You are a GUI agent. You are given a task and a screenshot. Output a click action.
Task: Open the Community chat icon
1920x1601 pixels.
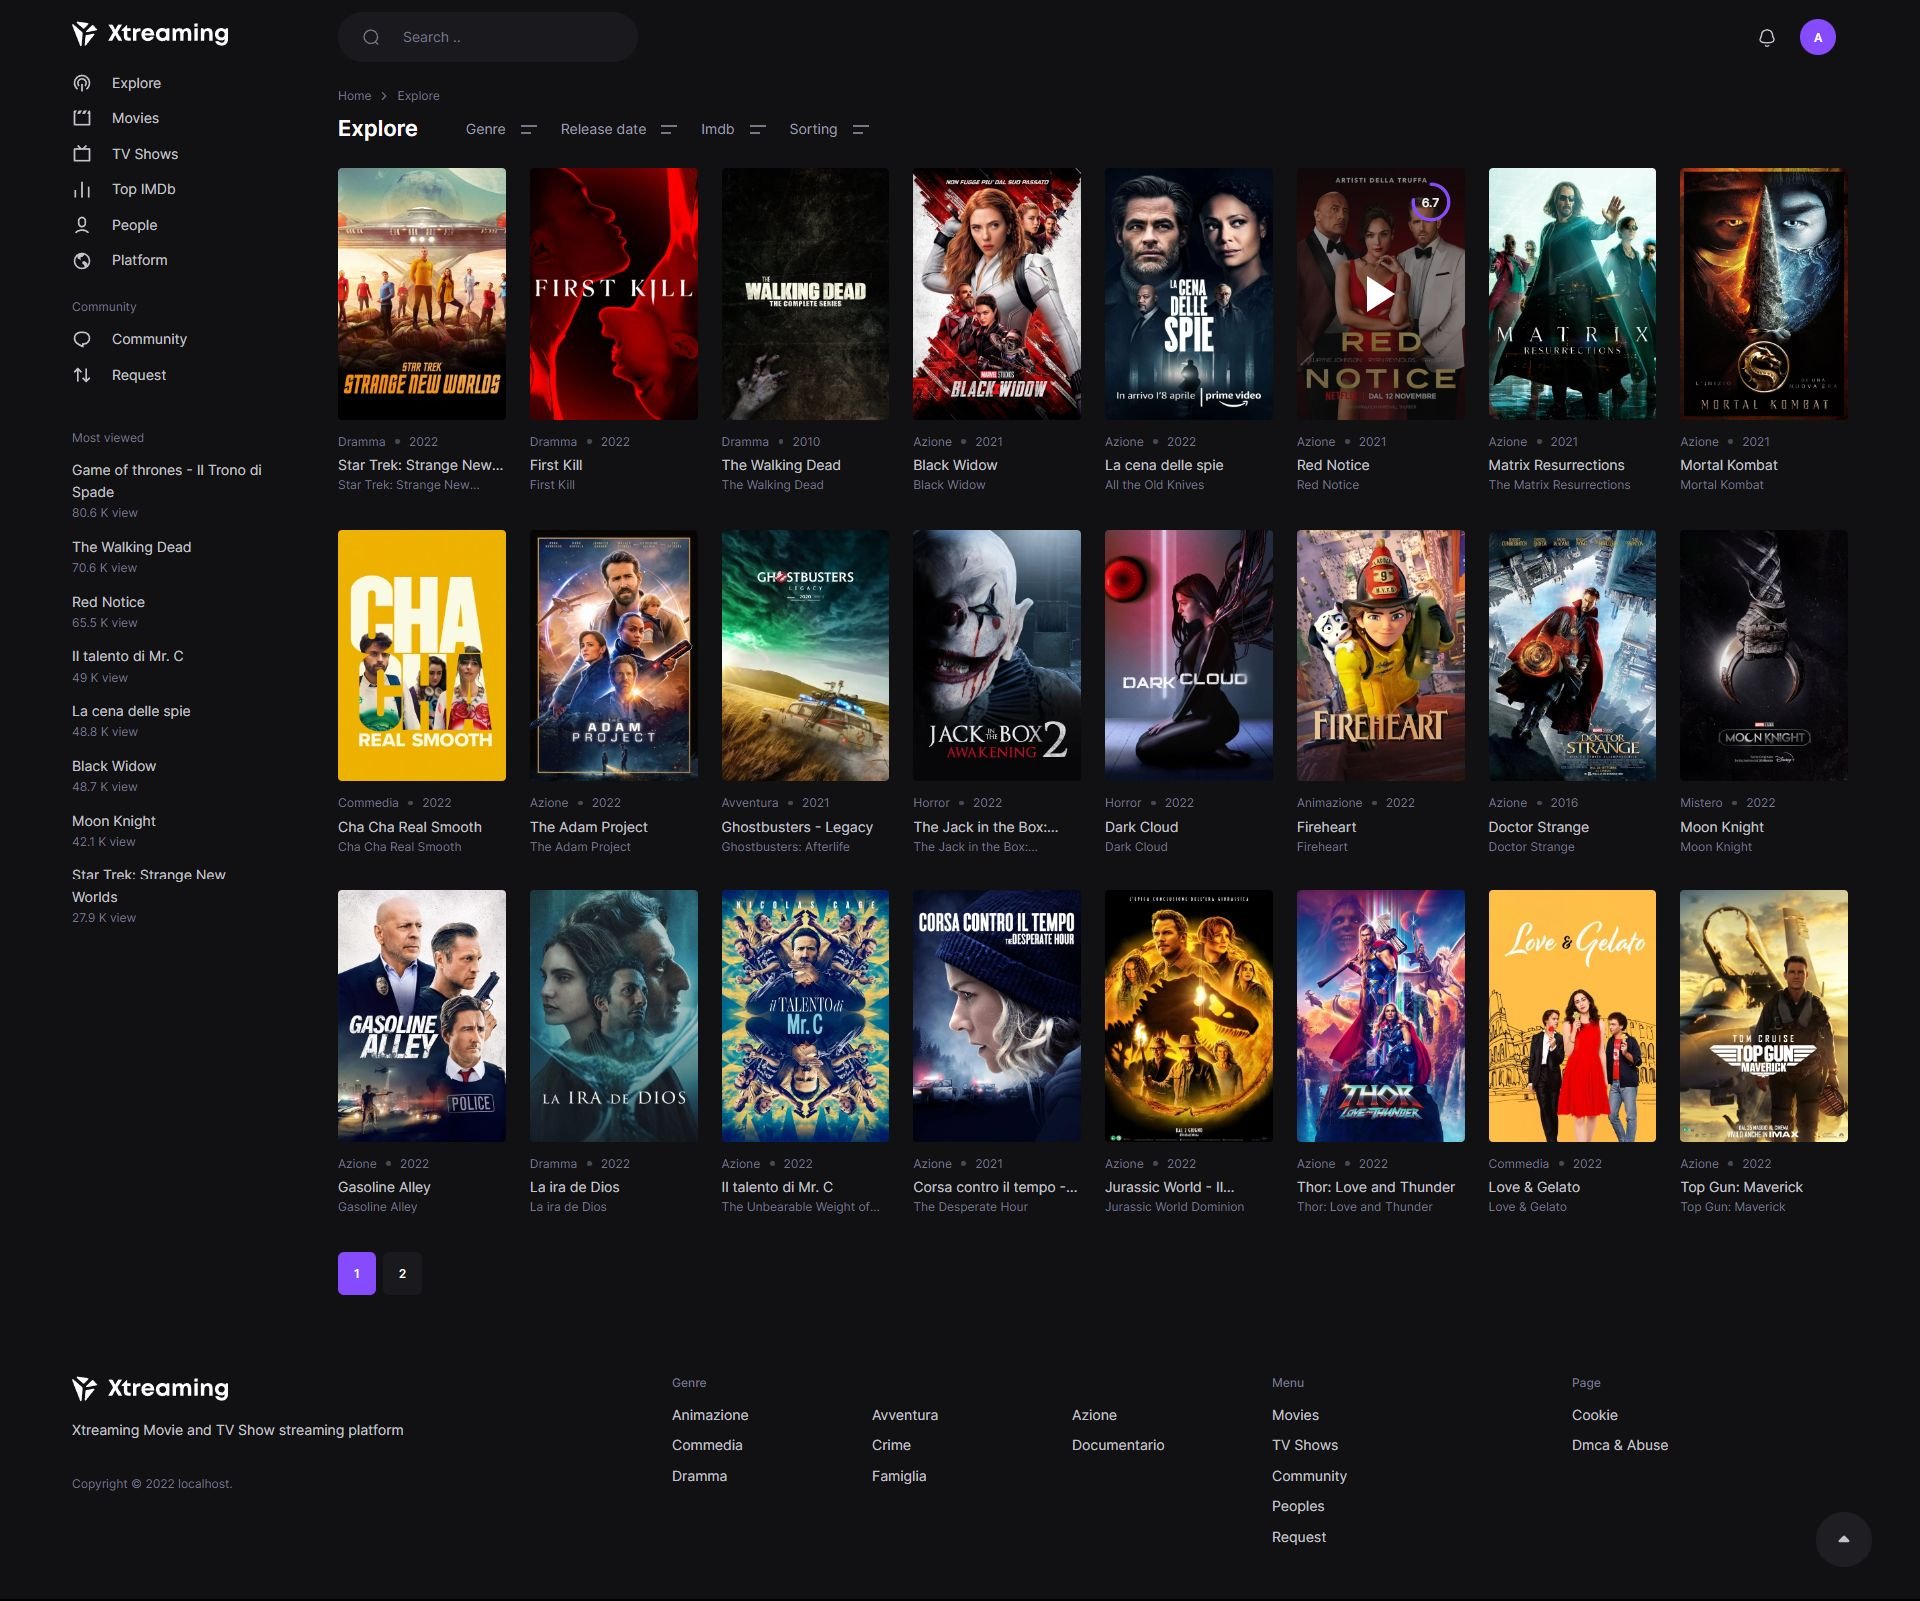(x=82, y=339)
